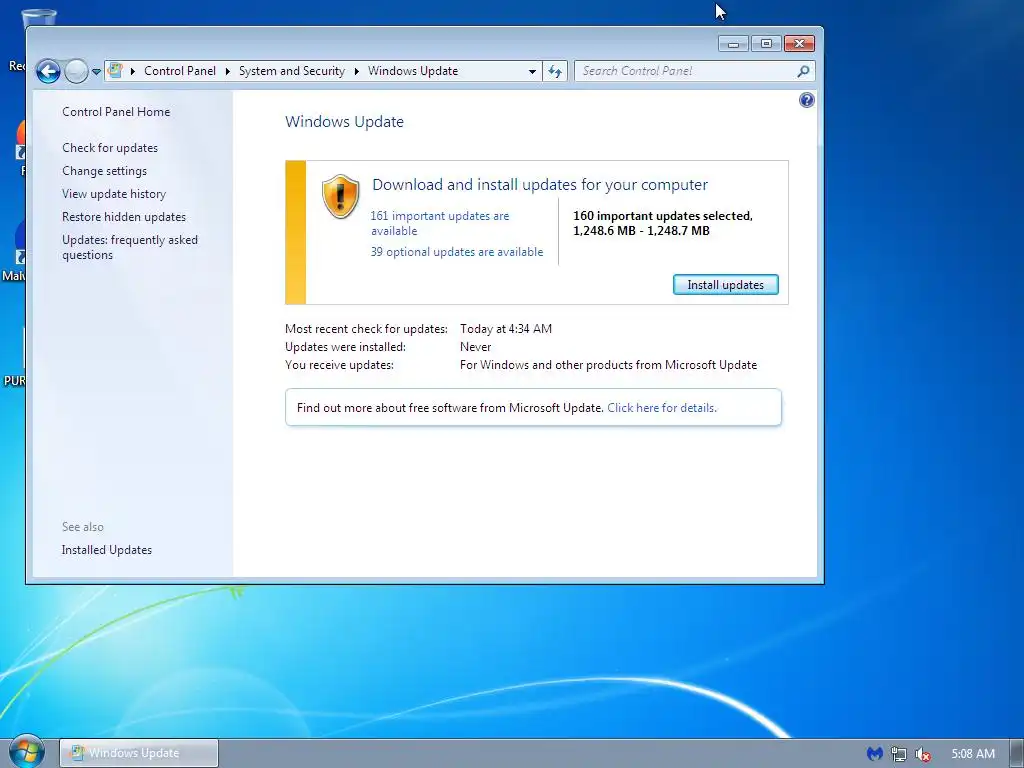Screen dimensions: 1024x768
Task: Open 39 optional updates are available
Action: pyautogui.click(x=456, y=252)
